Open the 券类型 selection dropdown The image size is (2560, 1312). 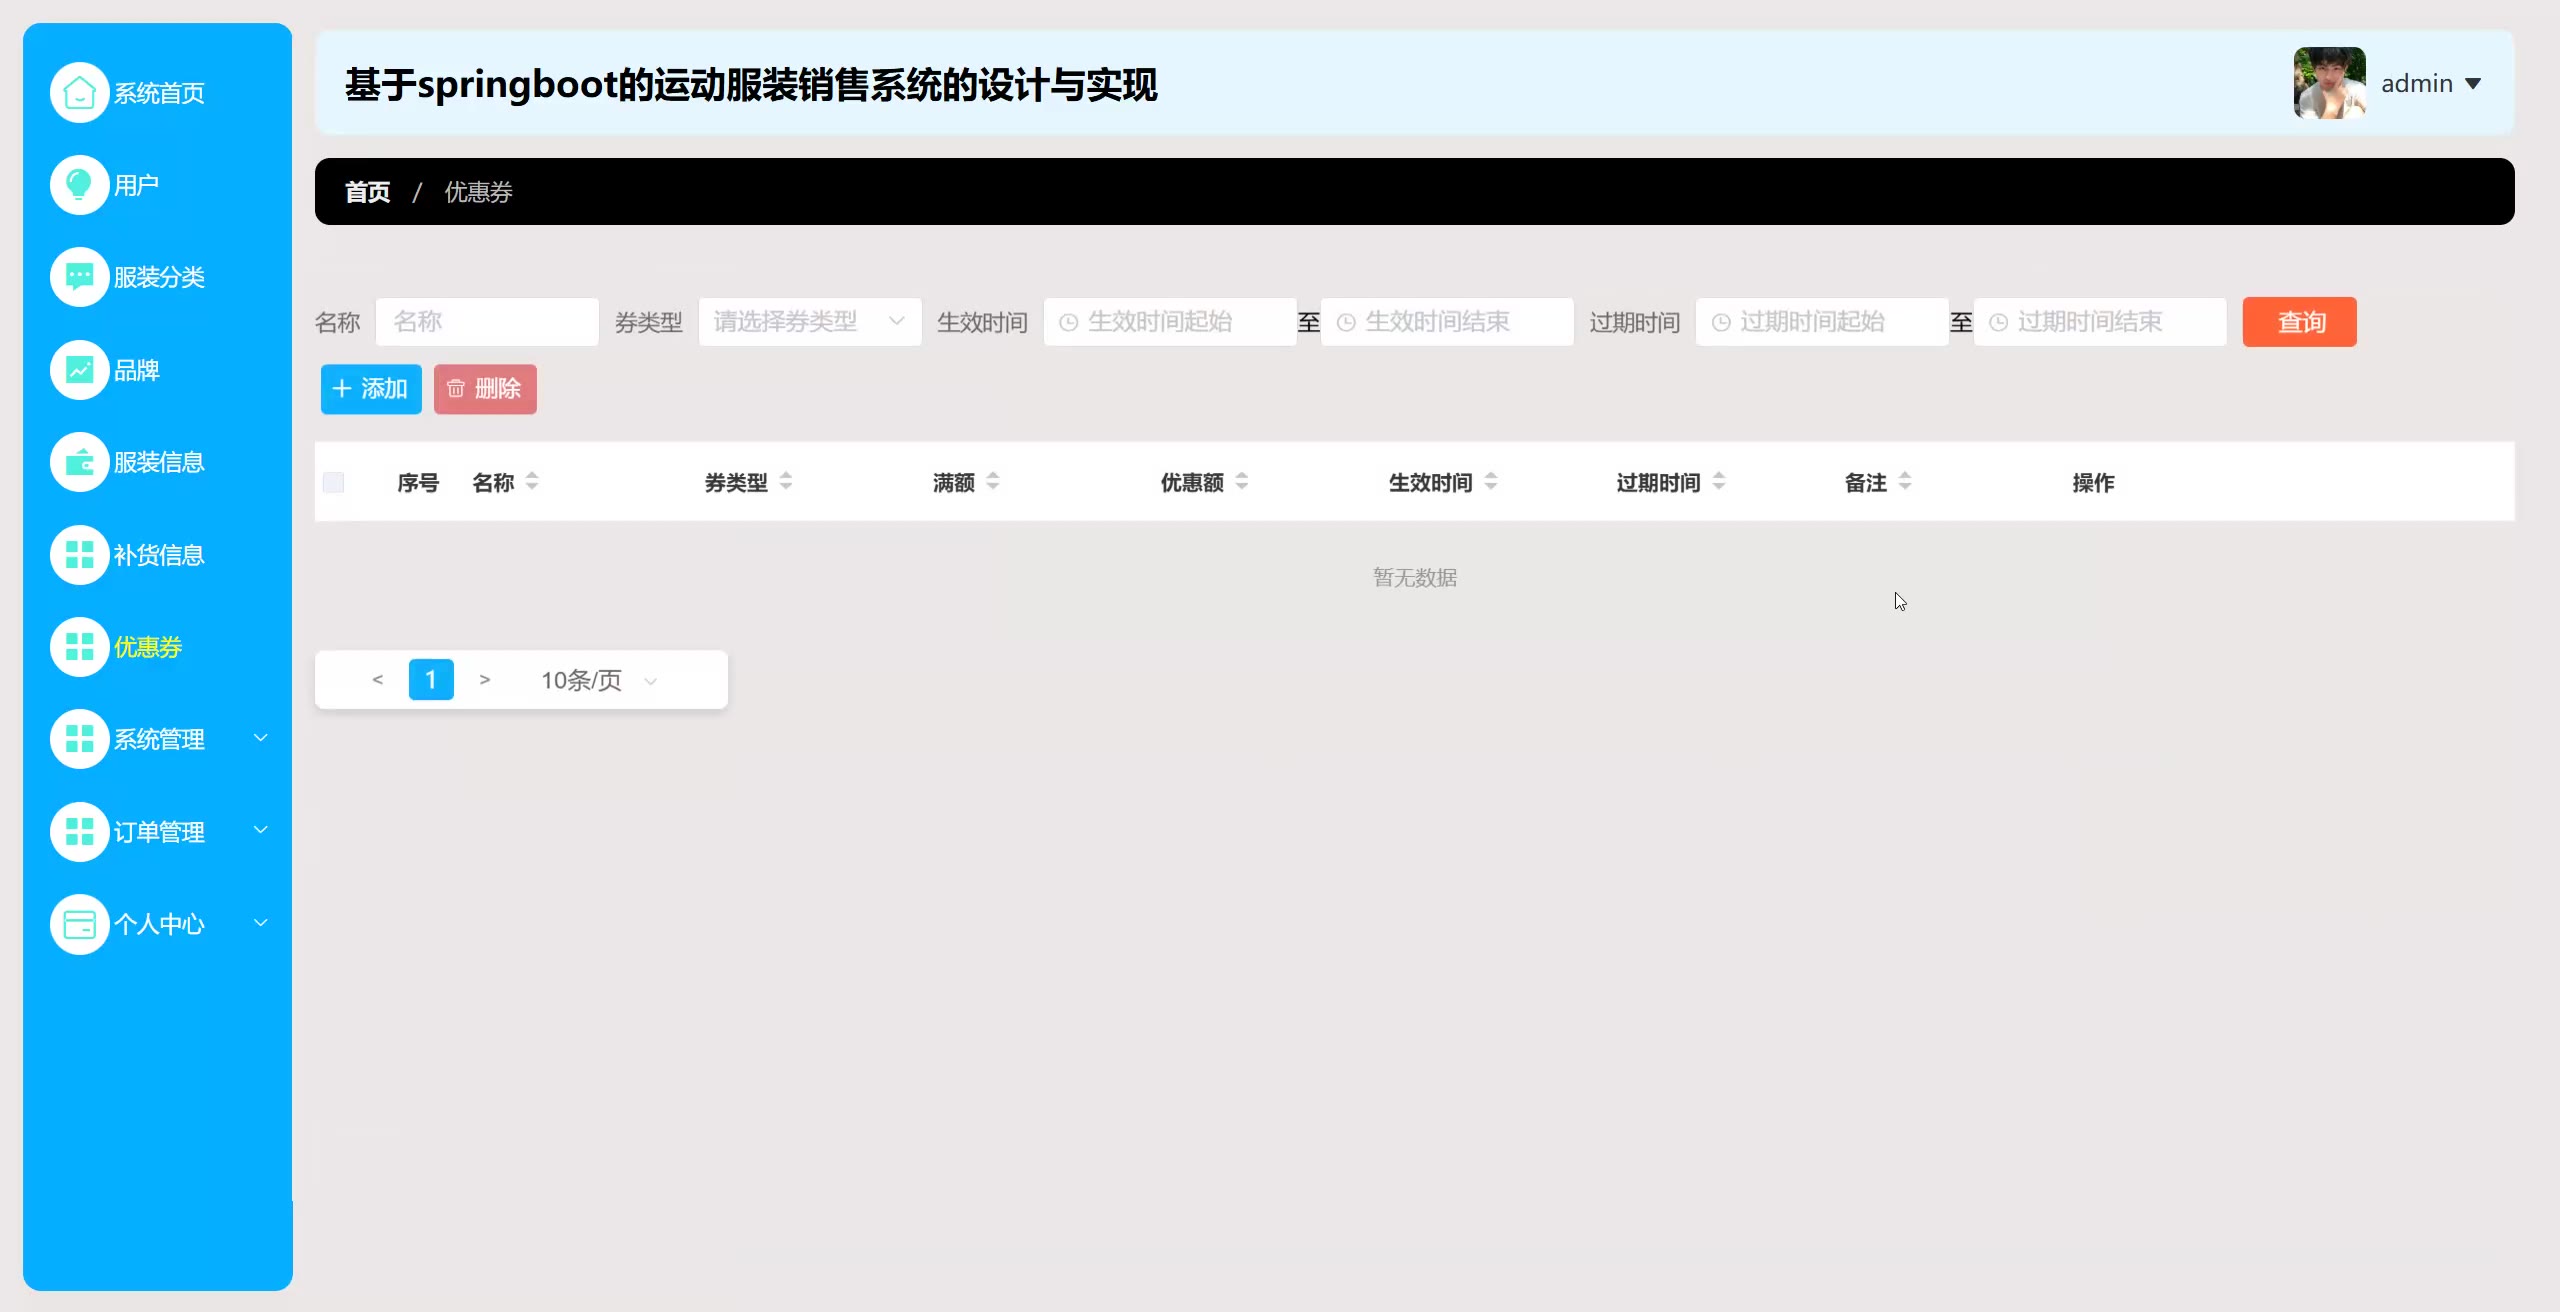coord(809,322)
